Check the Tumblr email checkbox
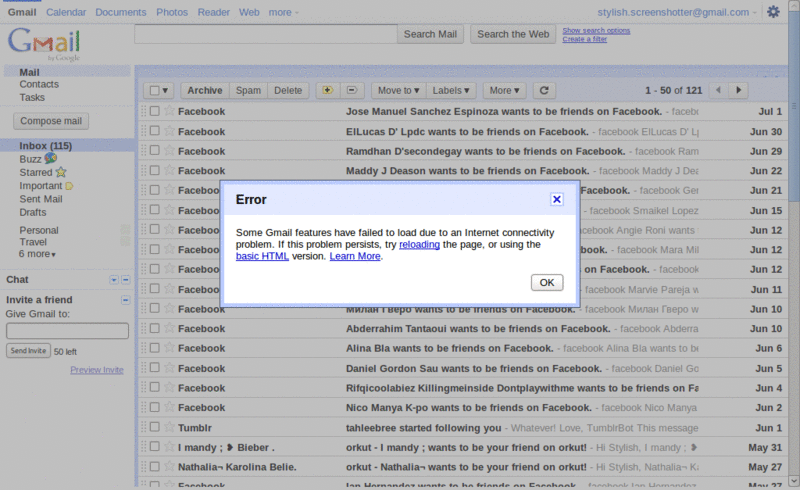 click(x=155, y=427)
